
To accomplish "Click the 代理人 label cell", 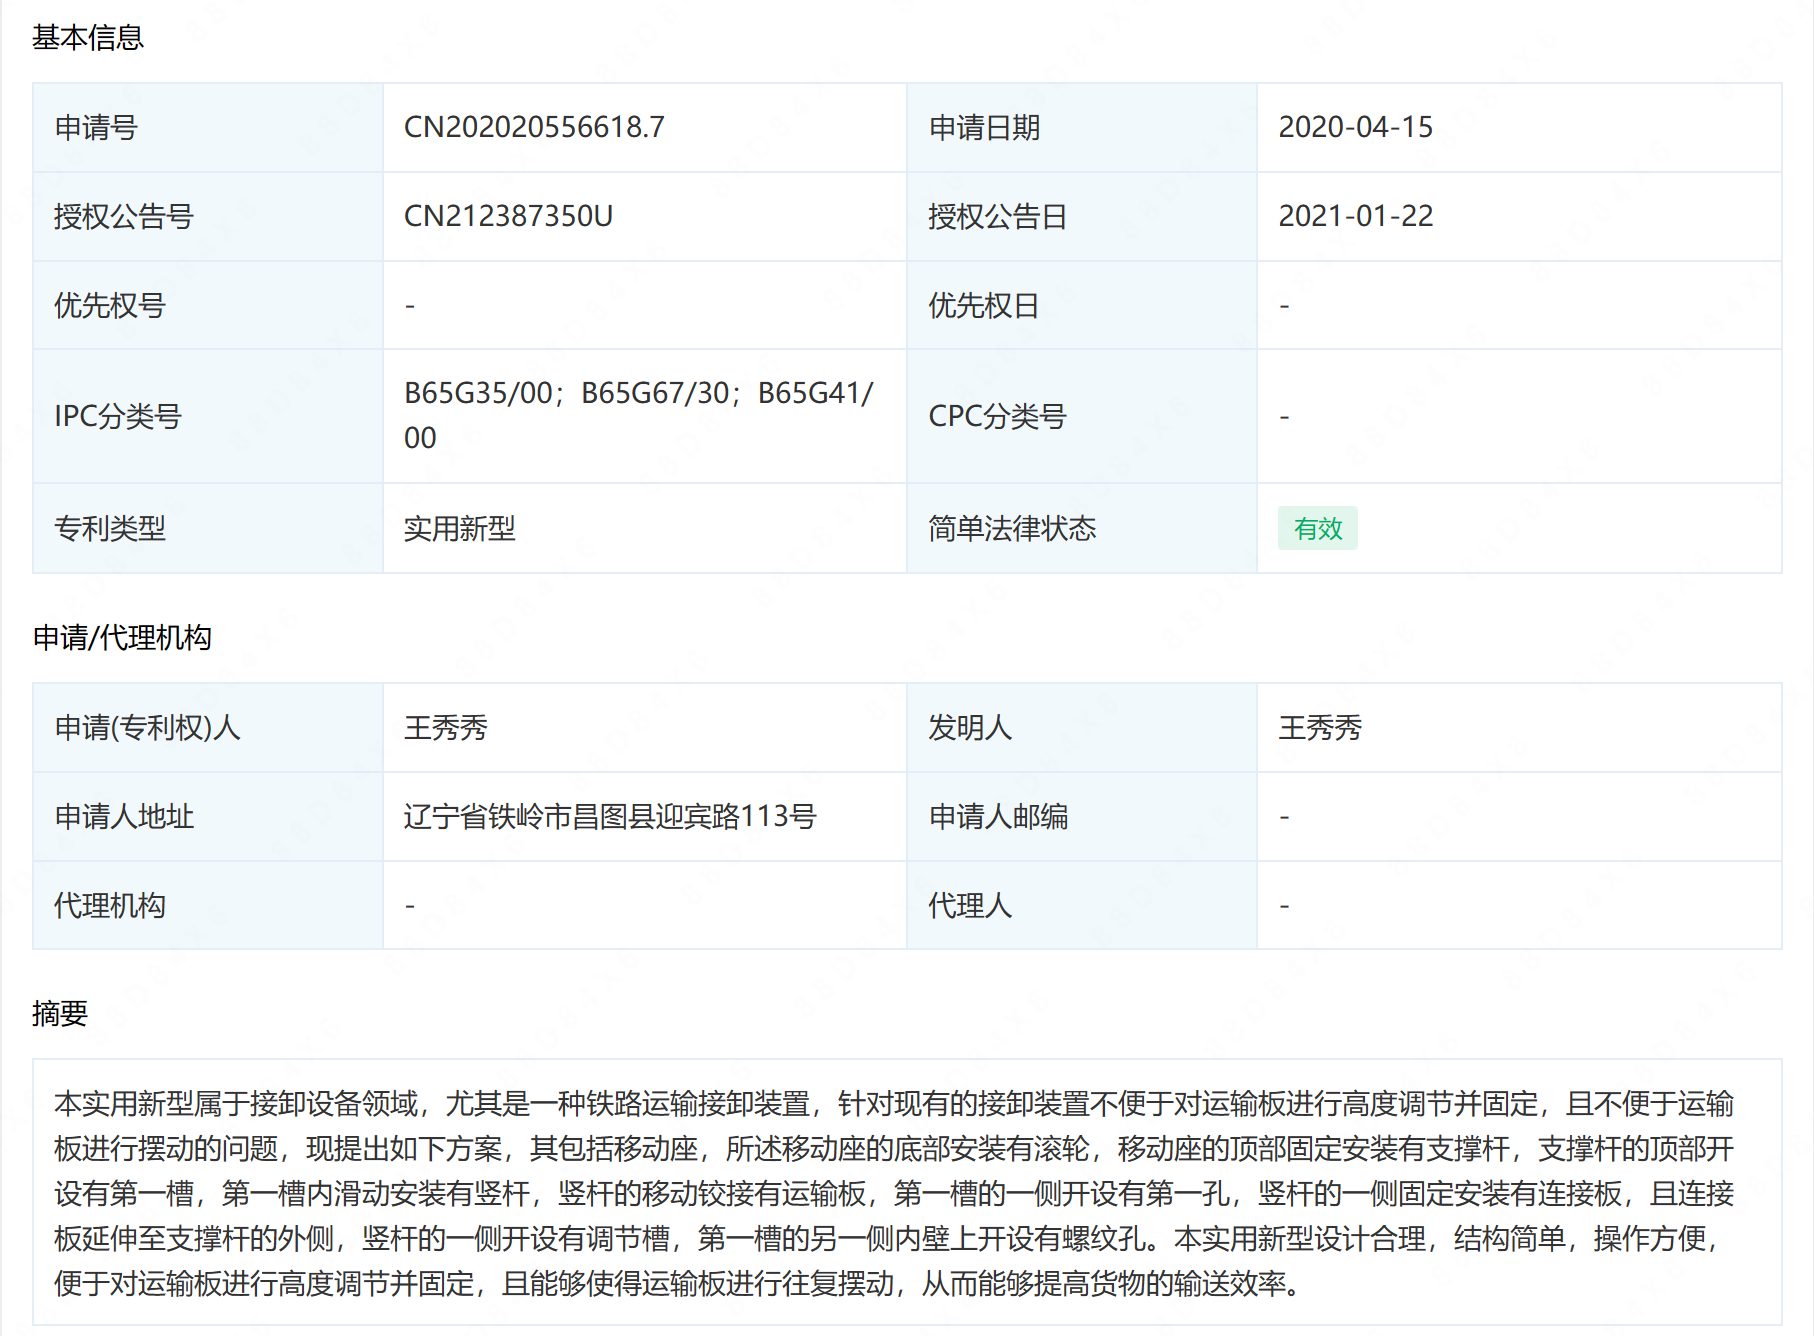I will (x=1082, y=905).
